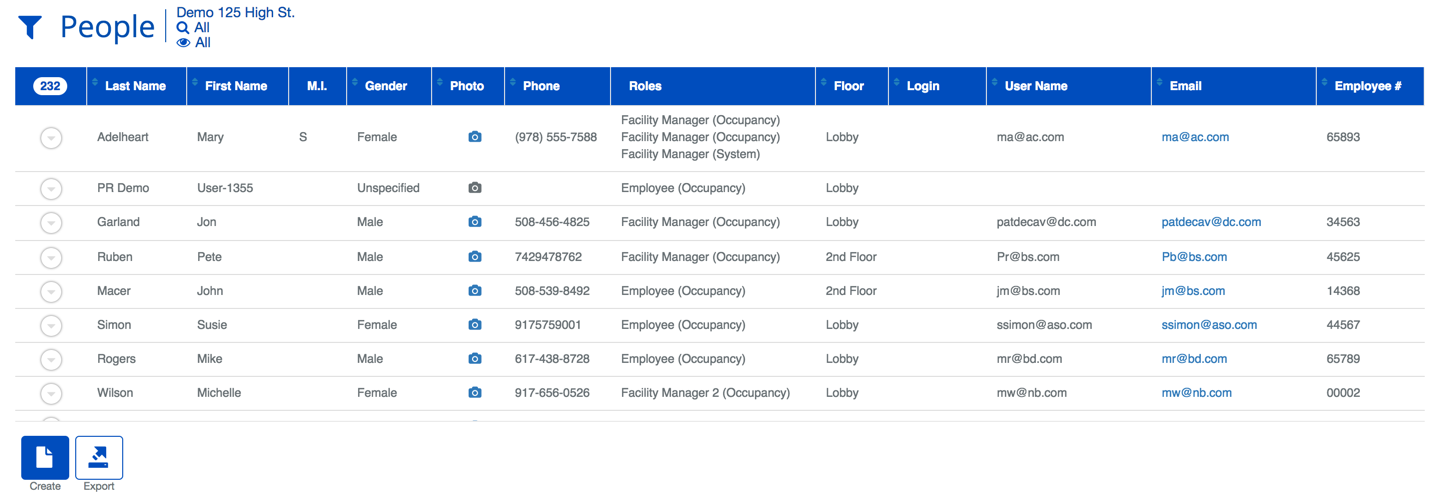Open email link patdecav@dc.com
This screenshot has height=500, width=1440.
pyautogui.click(x=1211, y=222)
